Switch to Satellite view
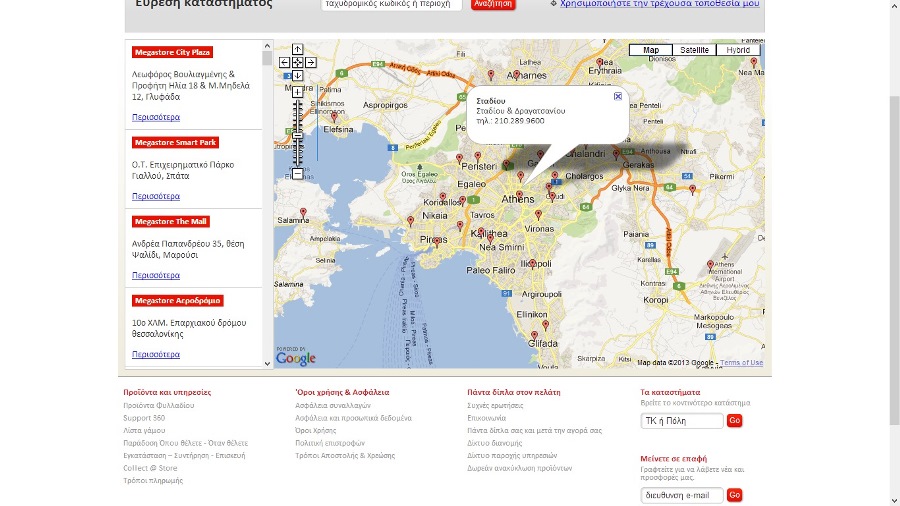 (x=695, y=50)
